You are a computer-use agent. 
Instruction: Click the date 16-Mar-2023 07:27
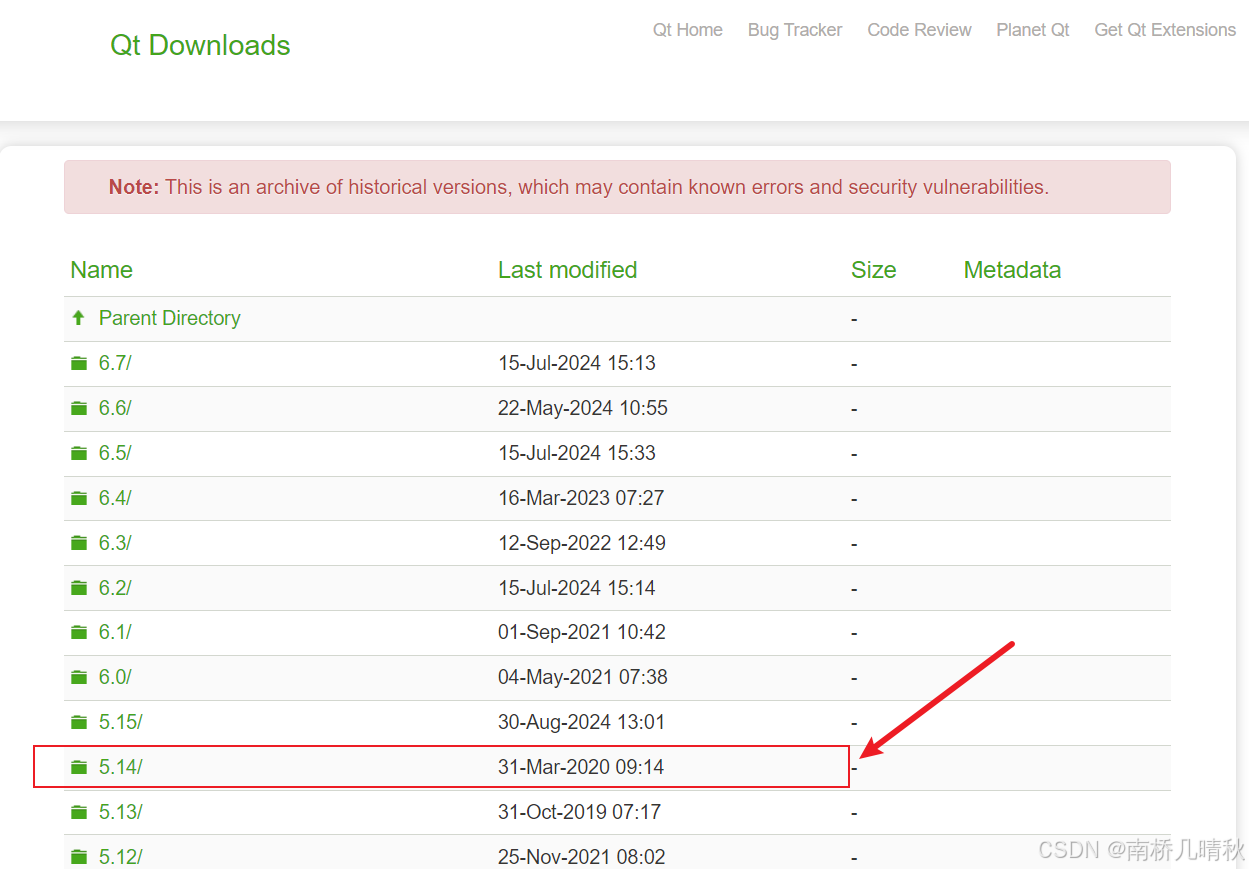[581, 498]
